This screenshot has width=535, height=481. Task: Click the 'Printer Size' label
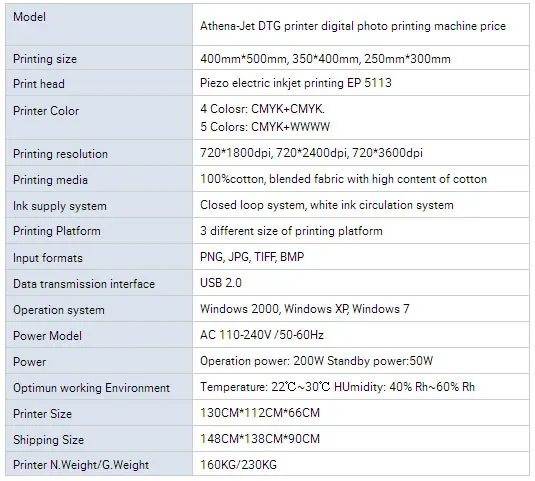click(x=42, y=414)
